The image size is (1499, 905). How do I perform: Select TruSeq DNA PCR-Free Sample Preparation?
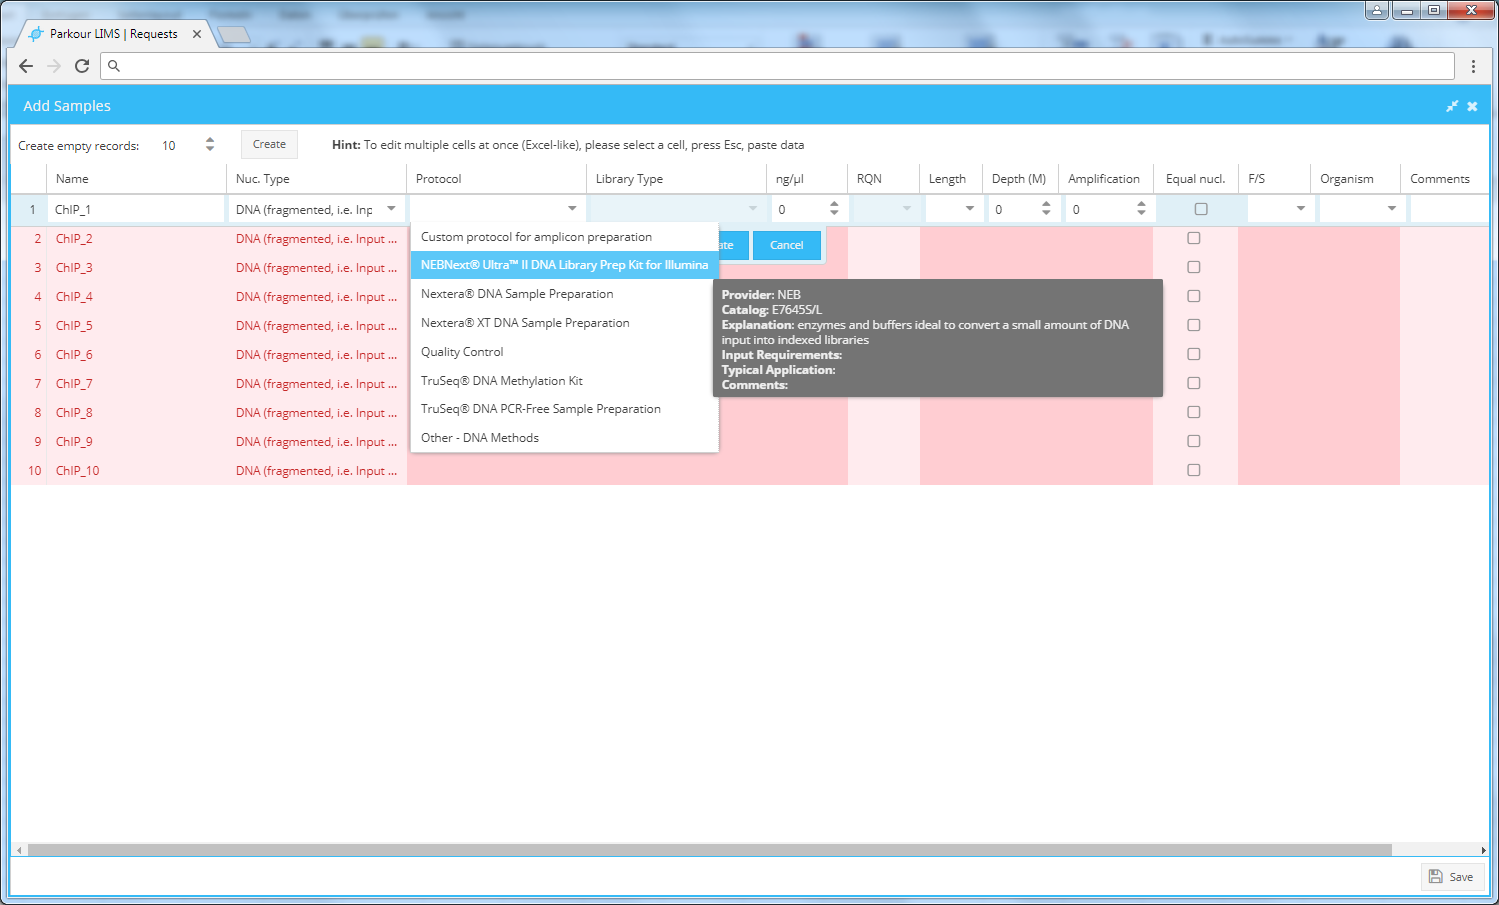tap(564, 409)
